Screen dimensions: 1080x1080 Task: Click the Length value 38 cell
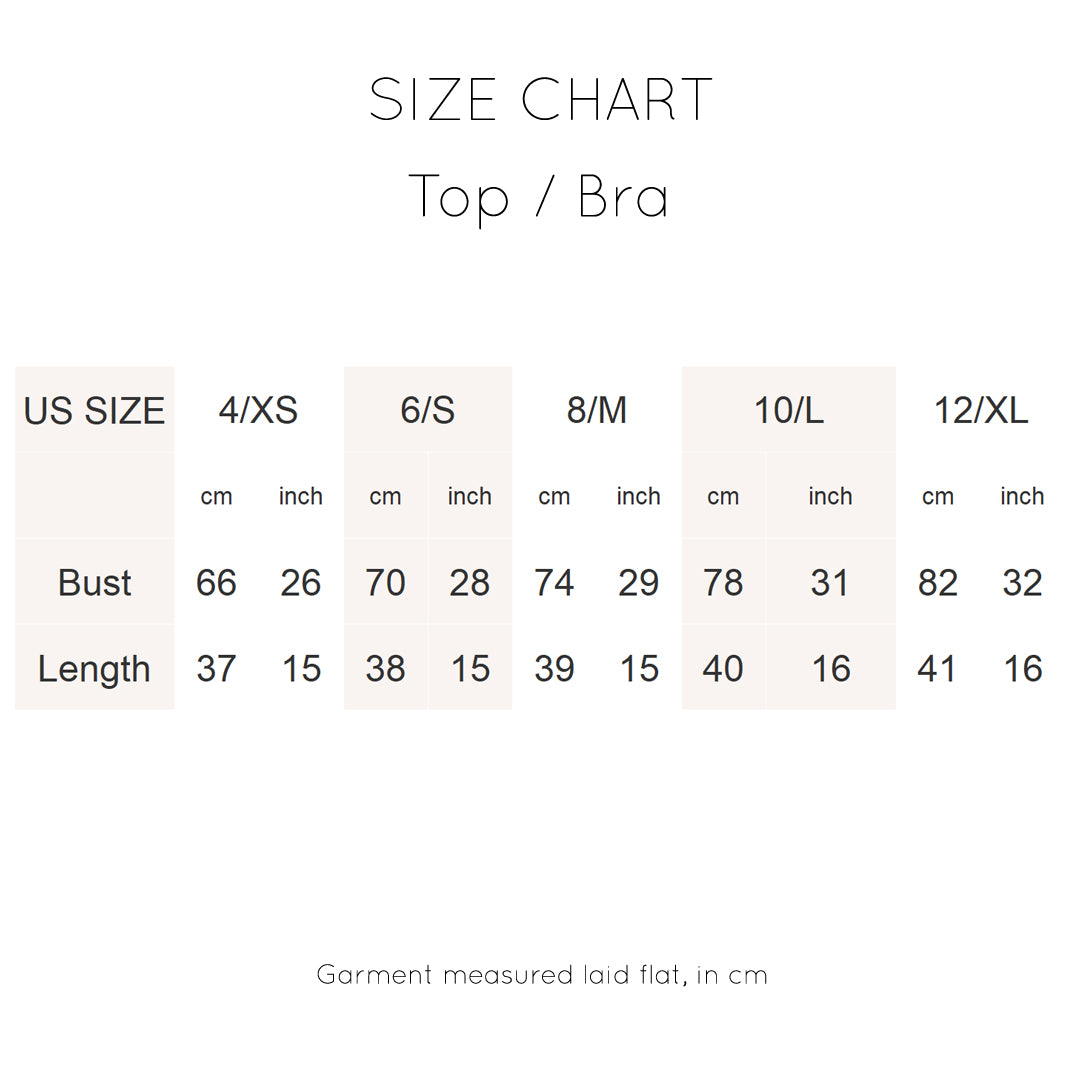(x=385, y=669)
